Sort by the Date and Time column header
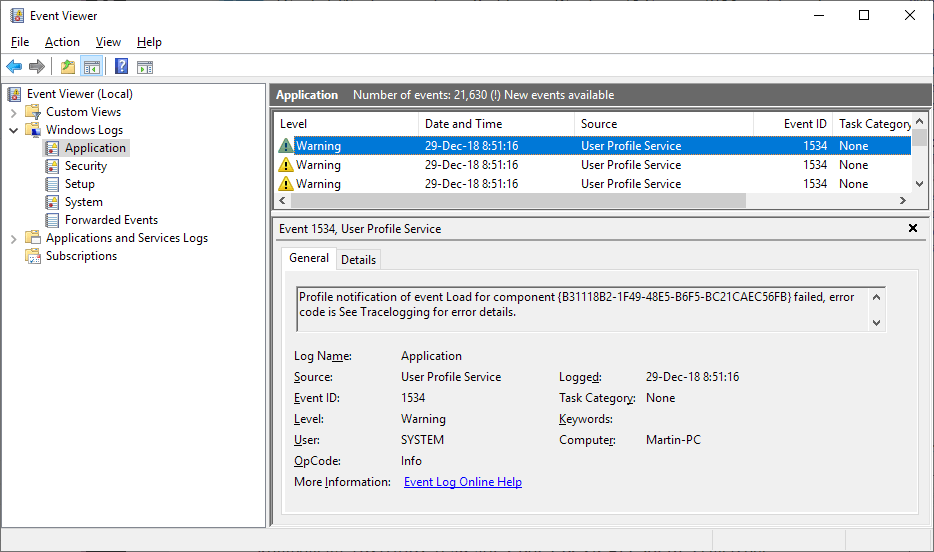Screen dimensions: 934x552 (x=496, y=124)
